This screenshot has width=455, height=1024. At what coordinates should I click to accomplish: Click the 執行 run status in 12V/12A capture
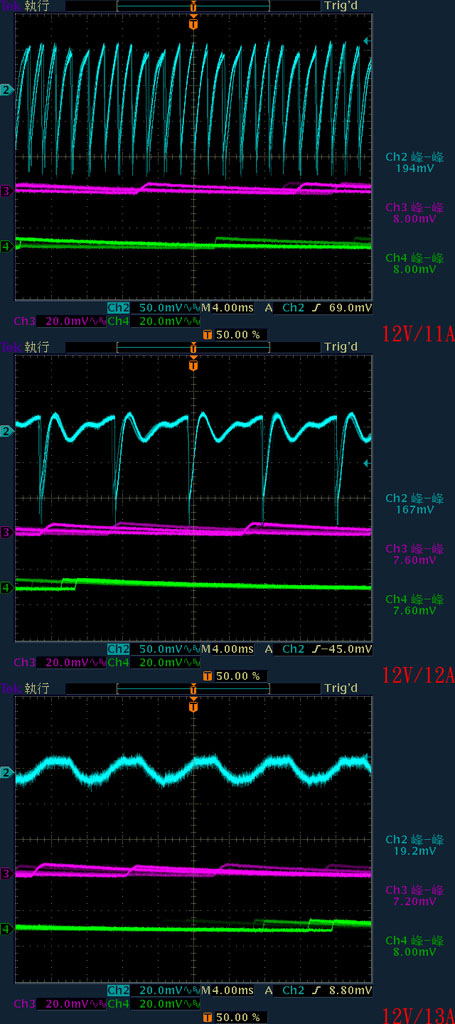click(x=37, y=347)
